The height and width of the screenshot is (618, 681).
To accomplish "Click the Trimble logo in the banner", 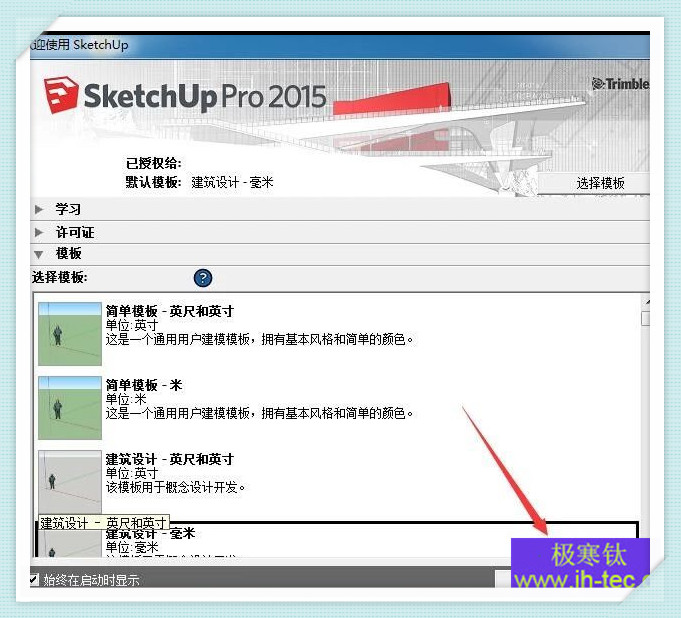I will tap(621, 84).
